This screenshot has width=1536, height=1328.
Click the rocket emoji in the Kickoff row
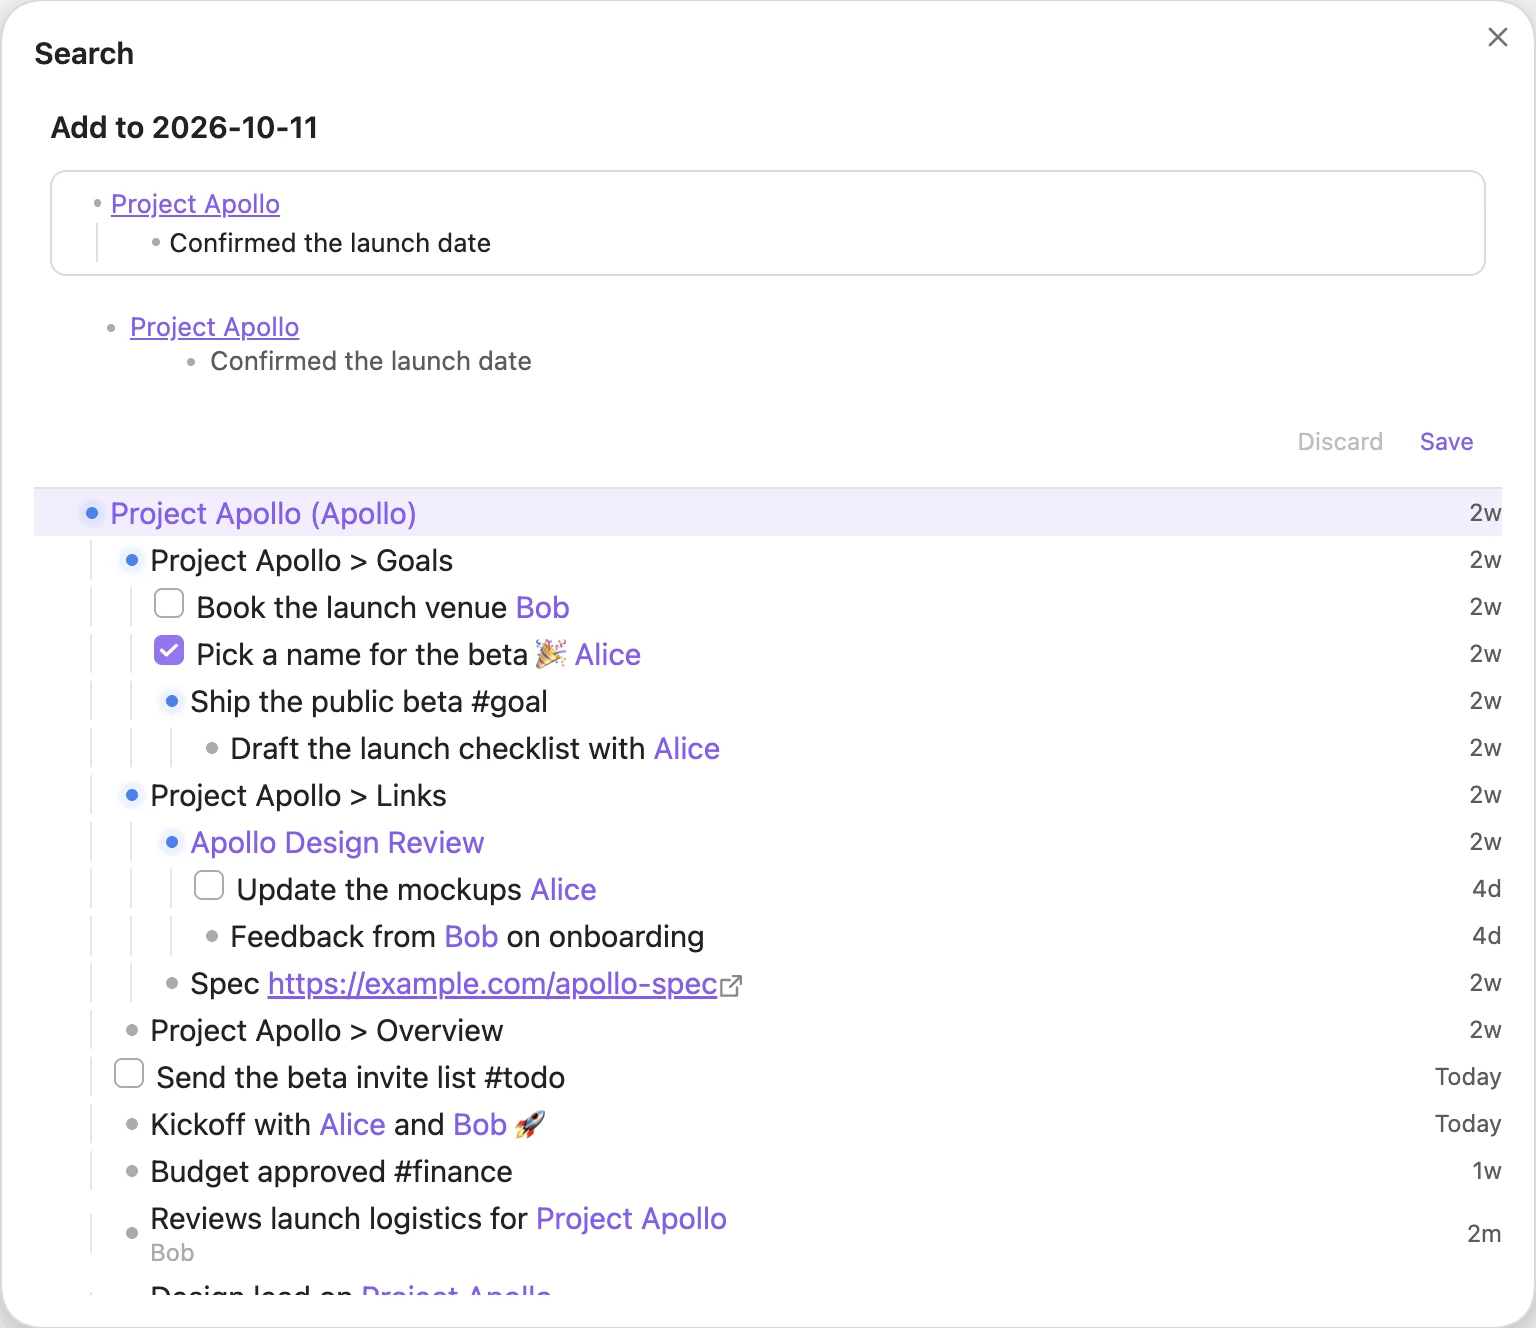530,1124
